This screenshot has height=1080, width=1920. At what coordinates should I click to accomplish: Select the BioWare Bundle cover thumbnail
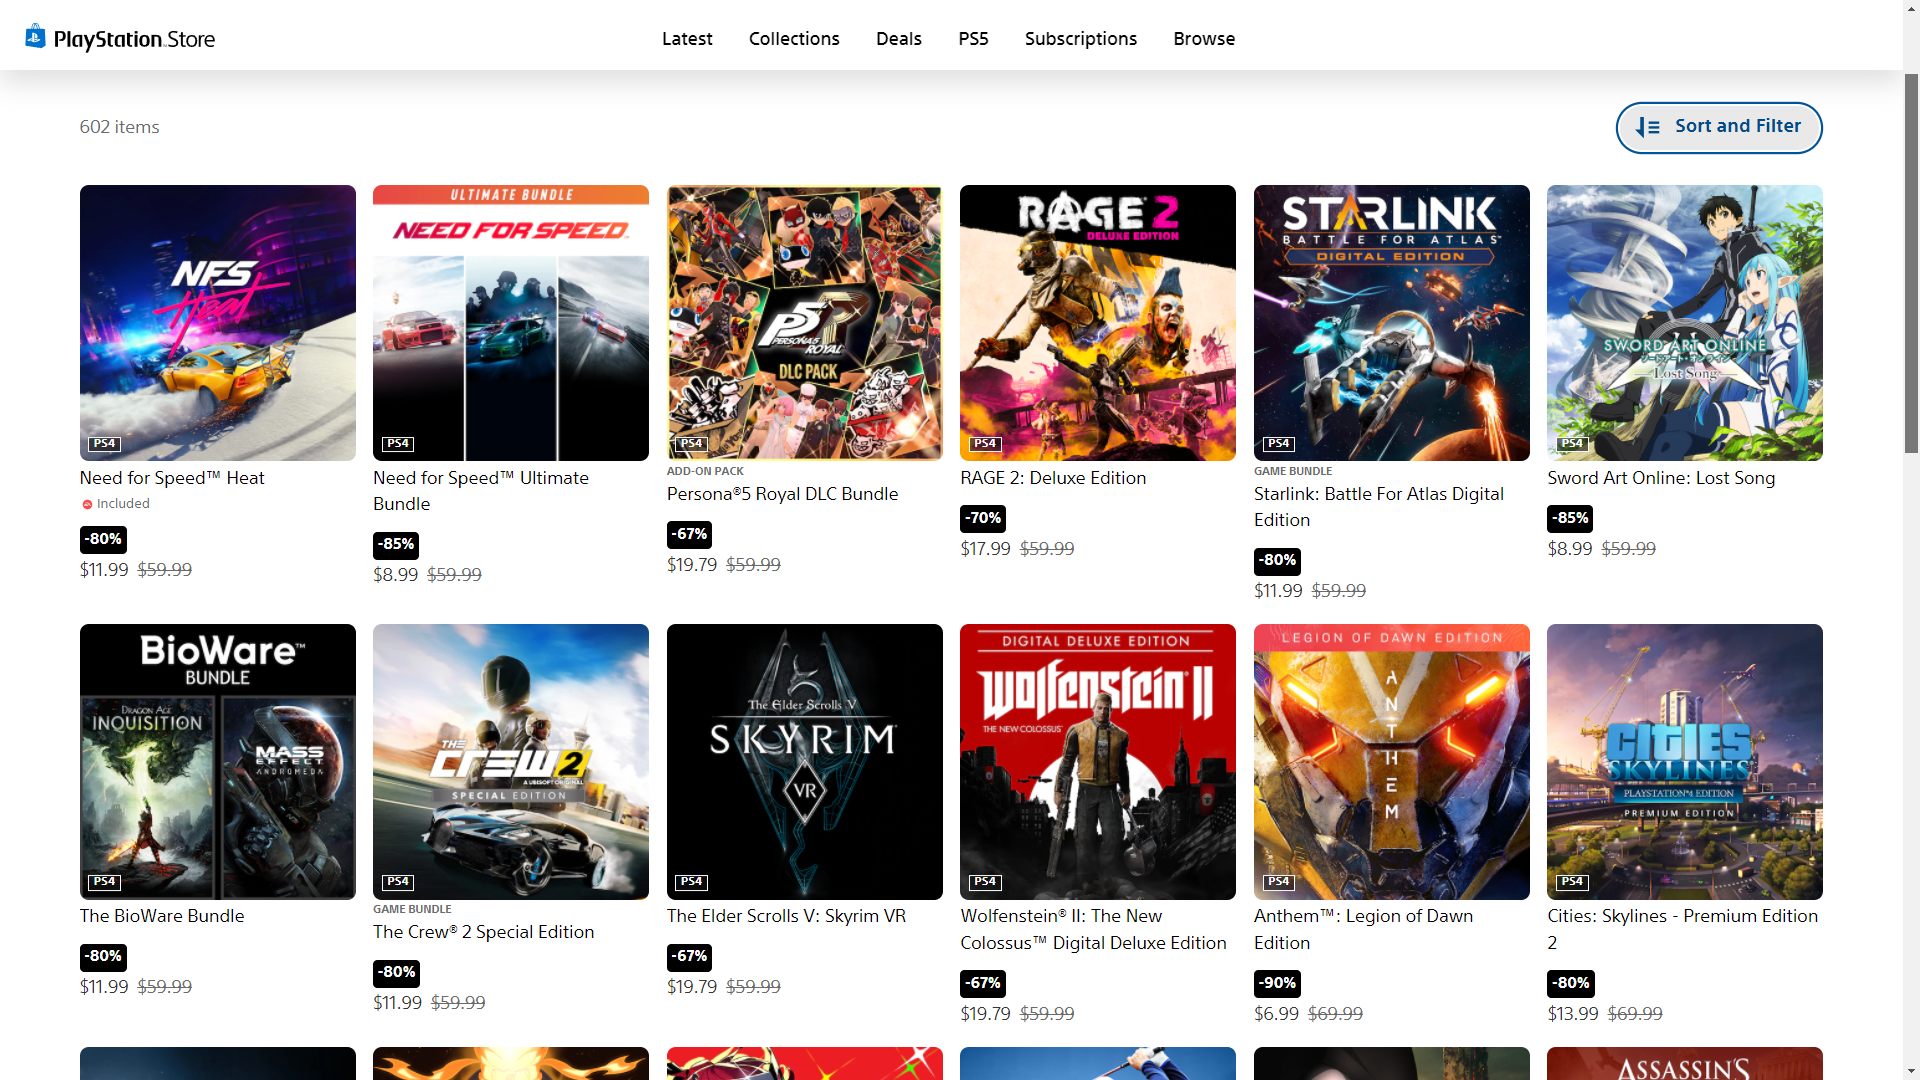tap(217, 761)
